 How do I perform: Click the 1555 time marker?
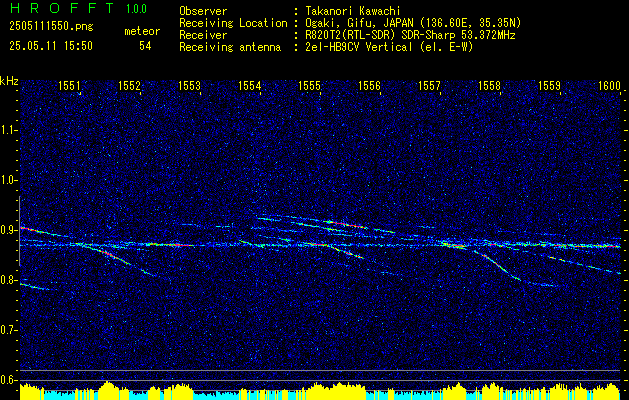click(x=310, y=85)
